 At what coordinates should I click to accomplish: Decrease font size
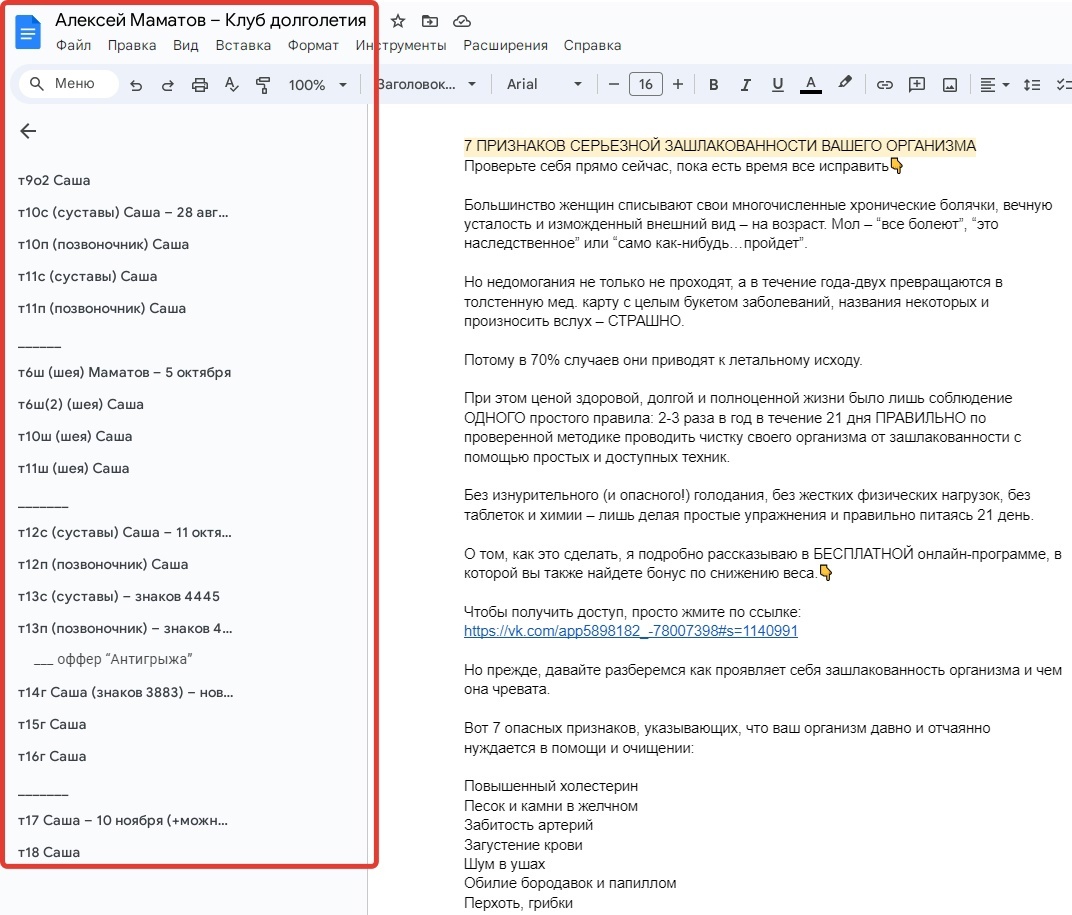coord(613,84)
